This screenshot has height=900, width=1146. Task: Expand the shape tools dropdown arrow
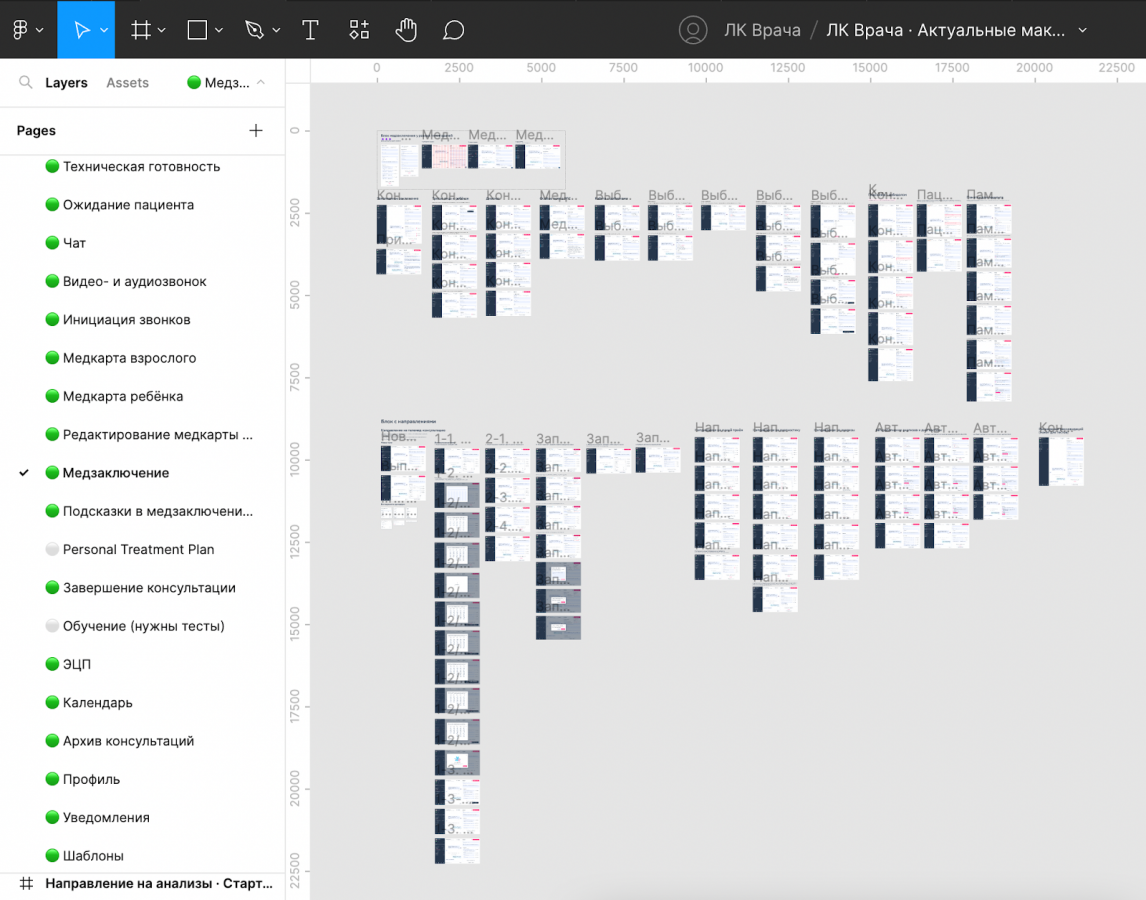pyautogui.click(x=219, y=31)
